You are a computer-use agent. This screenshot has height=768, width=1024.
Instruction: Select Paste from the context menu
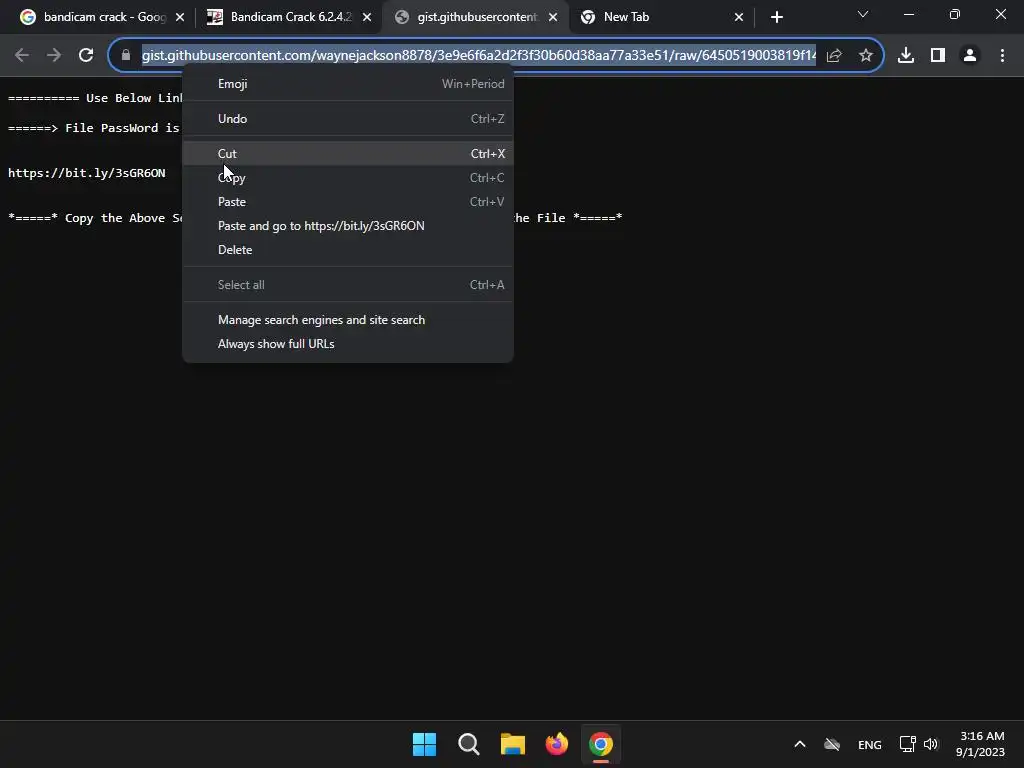click(348, 202)
